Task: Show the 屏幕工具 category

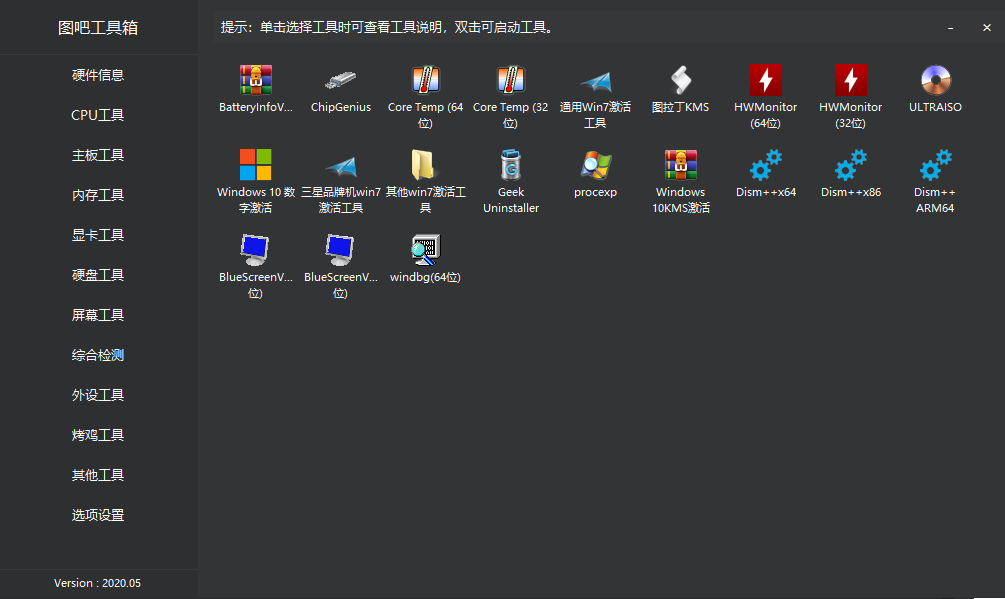Action: point(98,315)
